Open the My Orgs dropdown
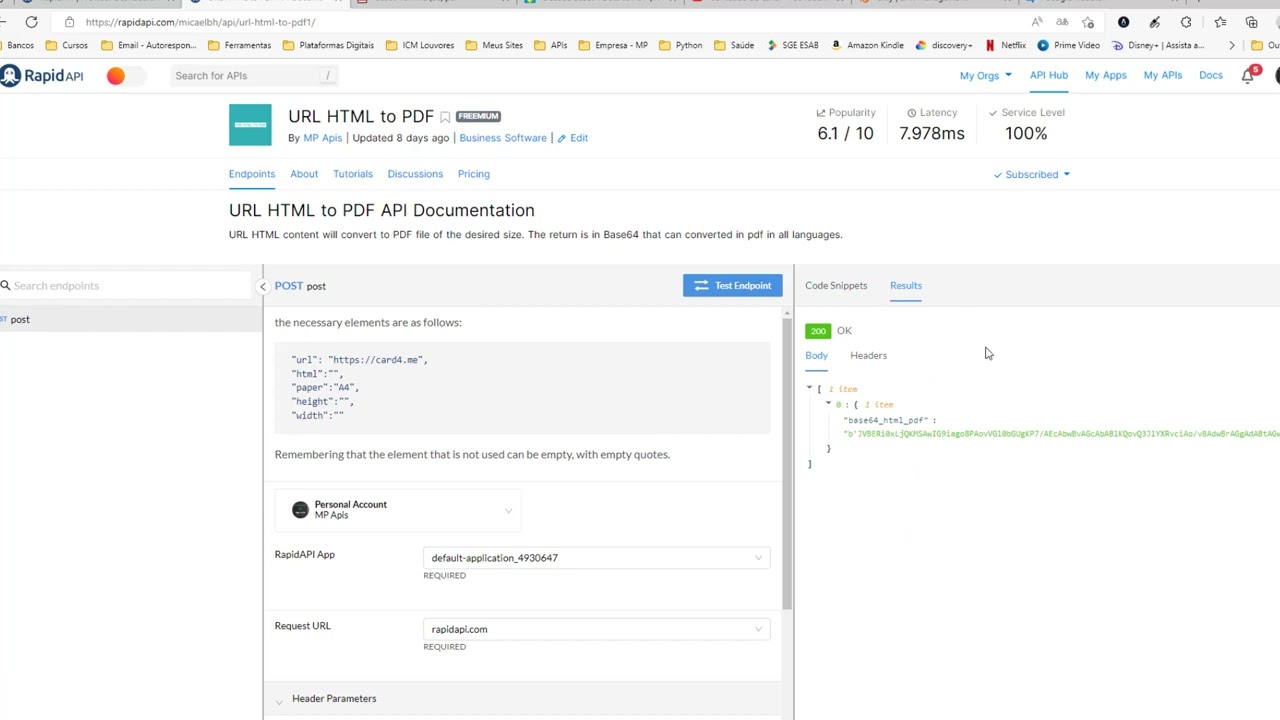This screenshot has height=720, width=1280. (985, 76)
